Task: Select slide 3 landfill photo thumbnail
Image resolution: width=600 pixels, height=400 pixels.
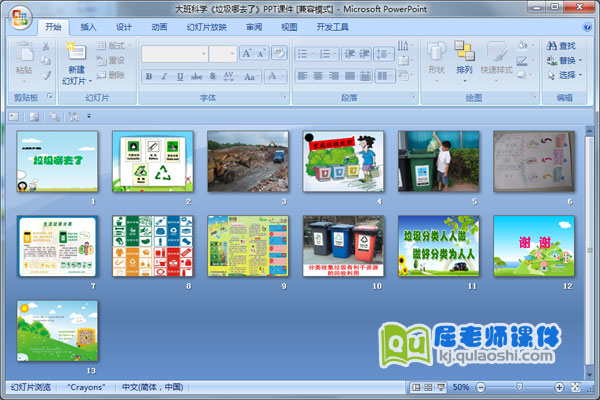Action: point(248,161)
